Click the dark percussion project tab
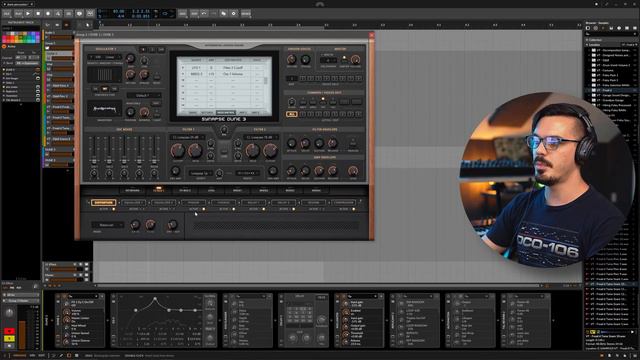The image size is (640, 360). point(18,4)
